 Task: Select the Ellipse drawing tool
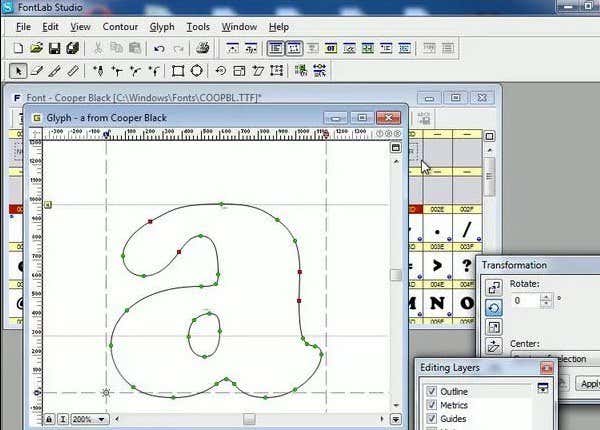coord(197,71)
